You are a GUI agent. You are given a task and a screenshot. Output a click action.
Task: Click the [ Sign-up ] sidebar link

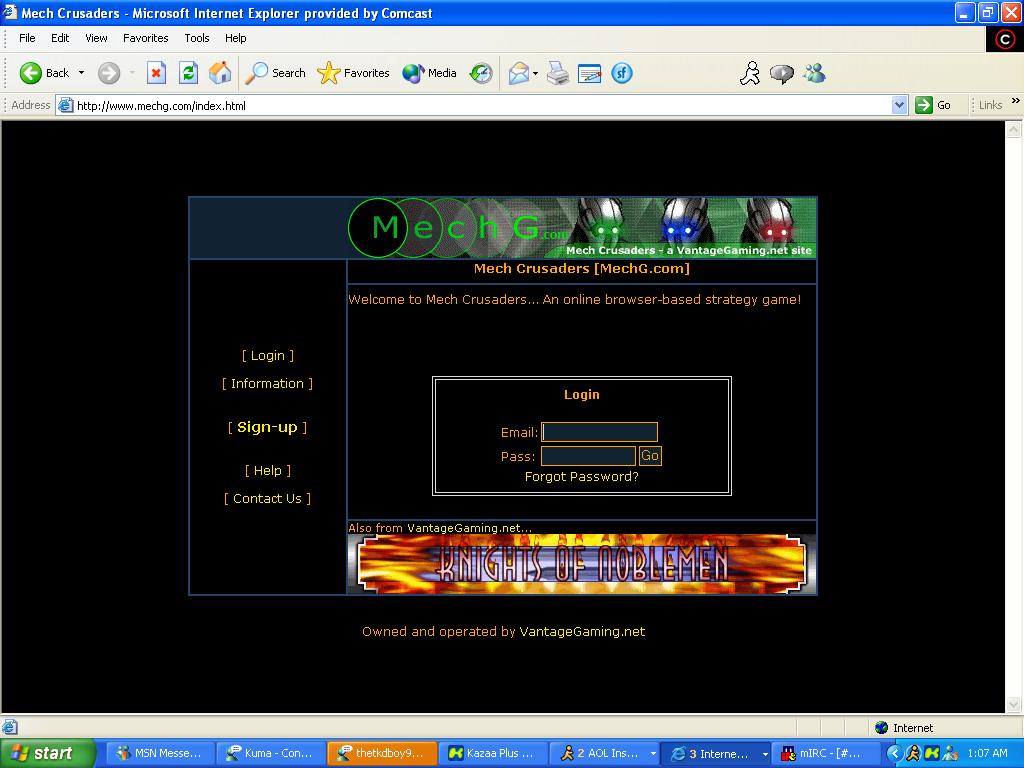[x=267, y=427]
